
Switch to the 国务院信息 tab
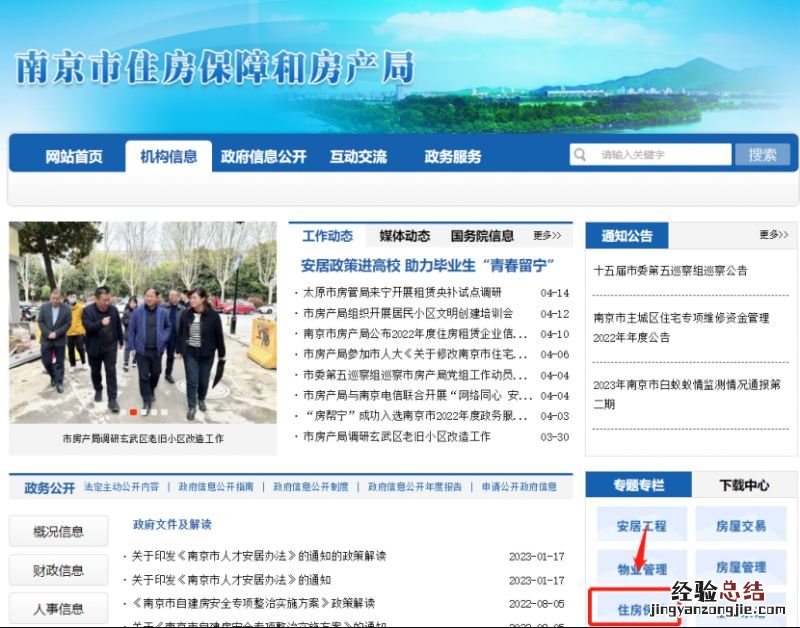pyautogui.click(x=482, y=236)
